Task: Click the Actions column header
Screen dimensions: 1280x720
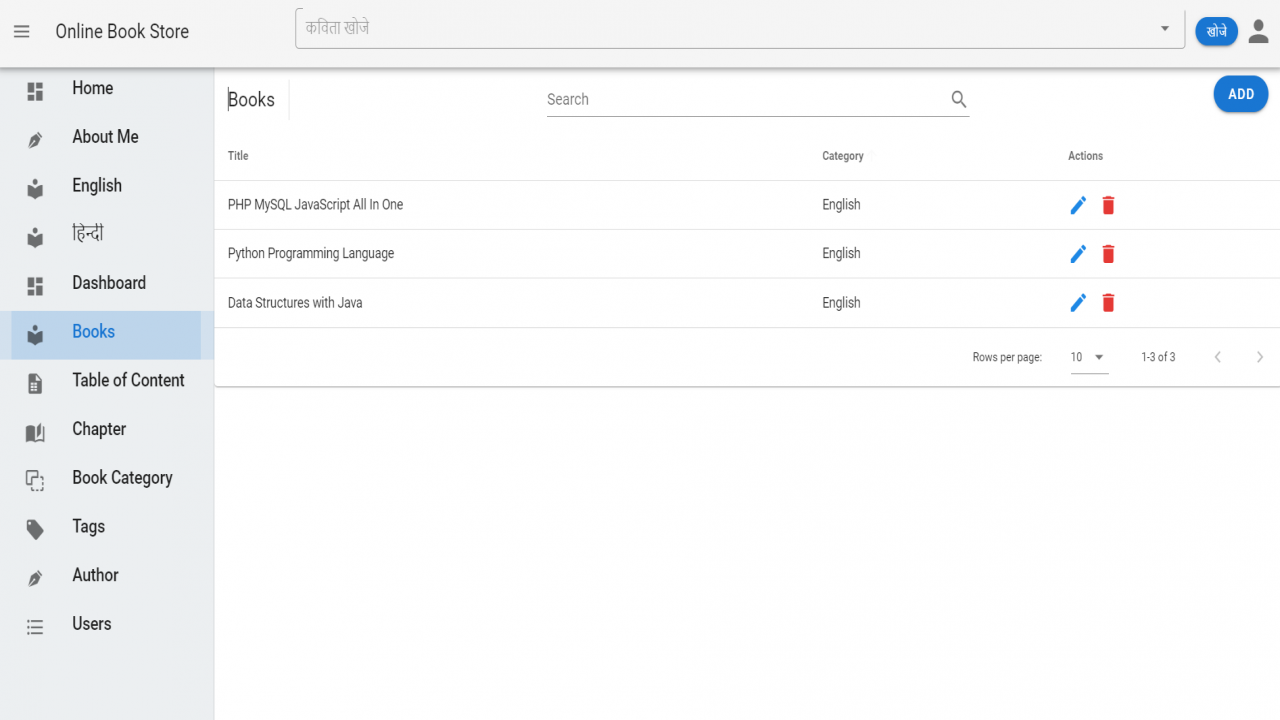Action: (x=1085, y=156)
